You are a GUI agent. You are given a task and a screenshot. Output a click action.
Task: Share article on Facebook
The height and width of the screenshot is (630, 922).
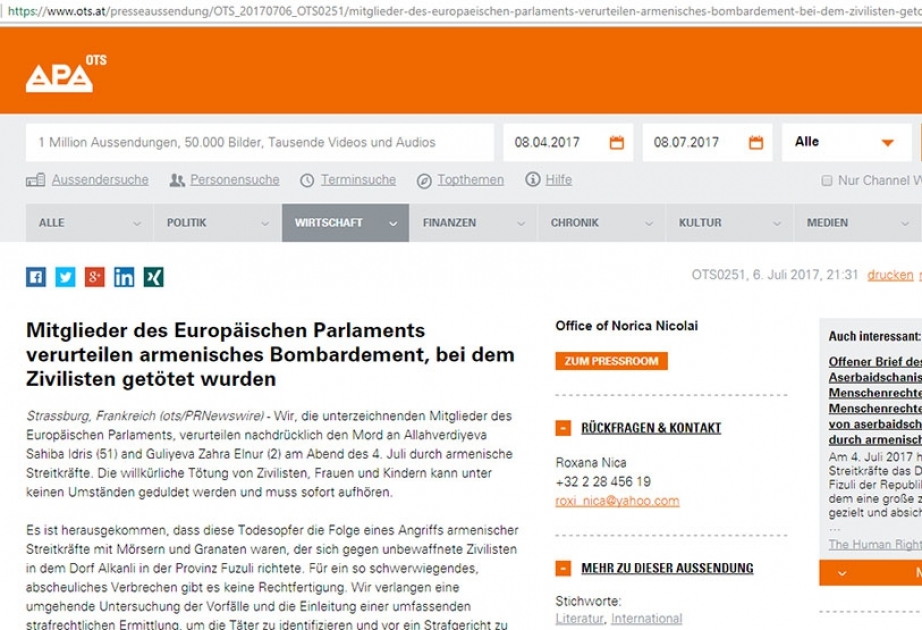point(36,277)
